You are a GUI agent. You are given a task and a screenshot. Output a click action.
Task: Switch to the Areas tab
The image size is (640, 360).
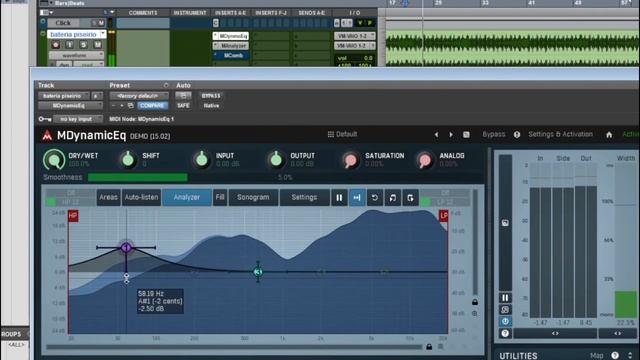(108, 198)
